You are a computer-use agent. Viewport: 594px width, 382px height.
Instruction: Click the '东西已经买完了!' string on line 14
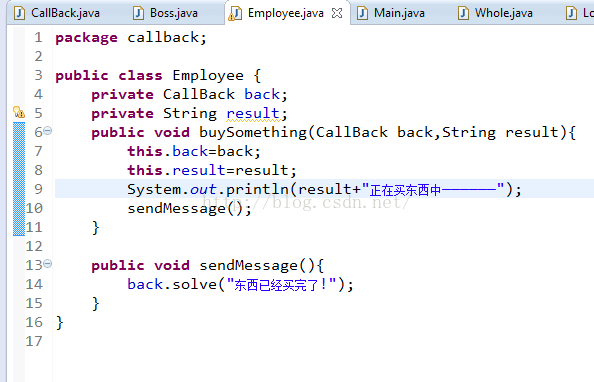click(x=281, y=284)
